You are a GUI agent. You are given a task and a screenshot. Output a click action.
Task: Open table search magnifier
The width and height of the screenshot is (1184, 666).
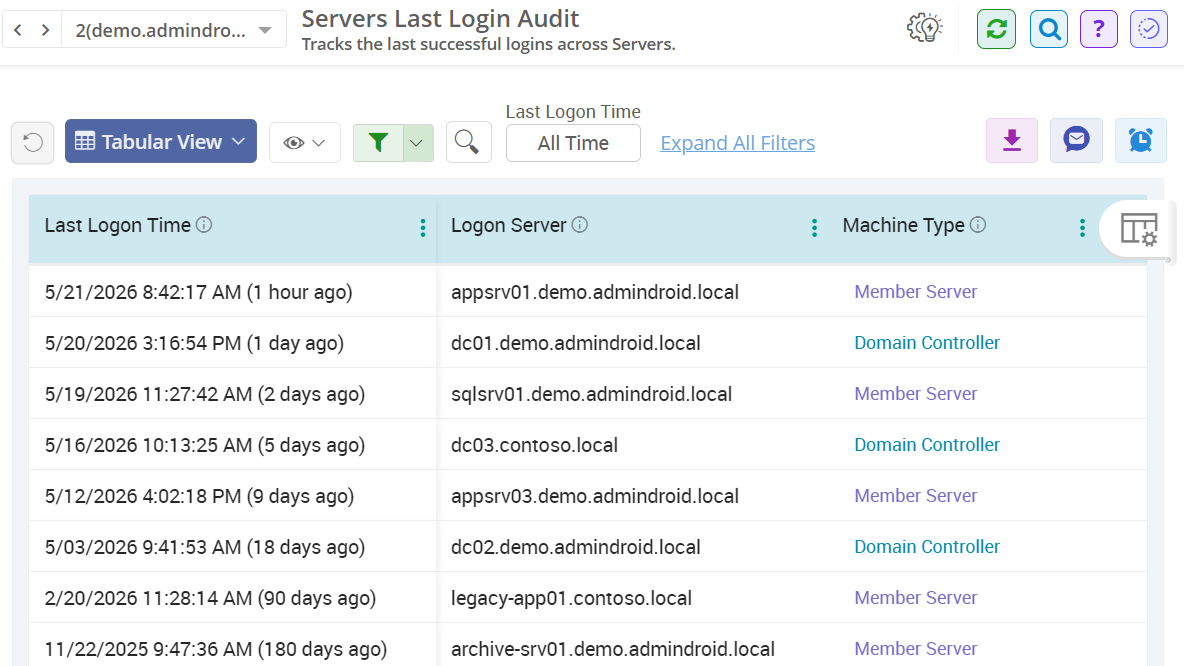[468, 142]
